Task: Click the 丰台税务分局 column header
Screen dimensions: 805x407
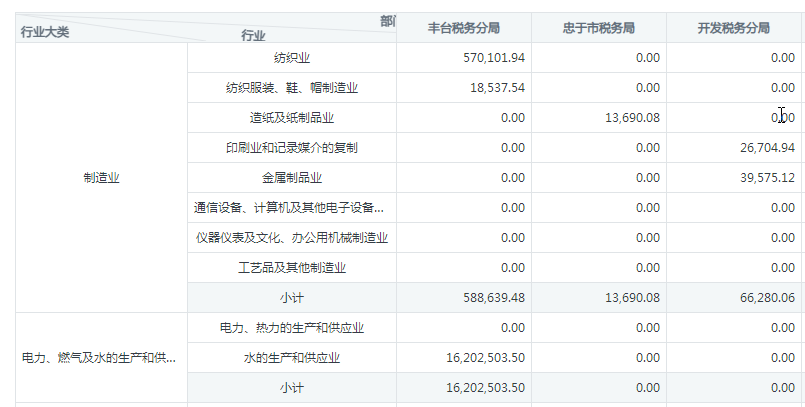Action: click(x=463, y=28)
